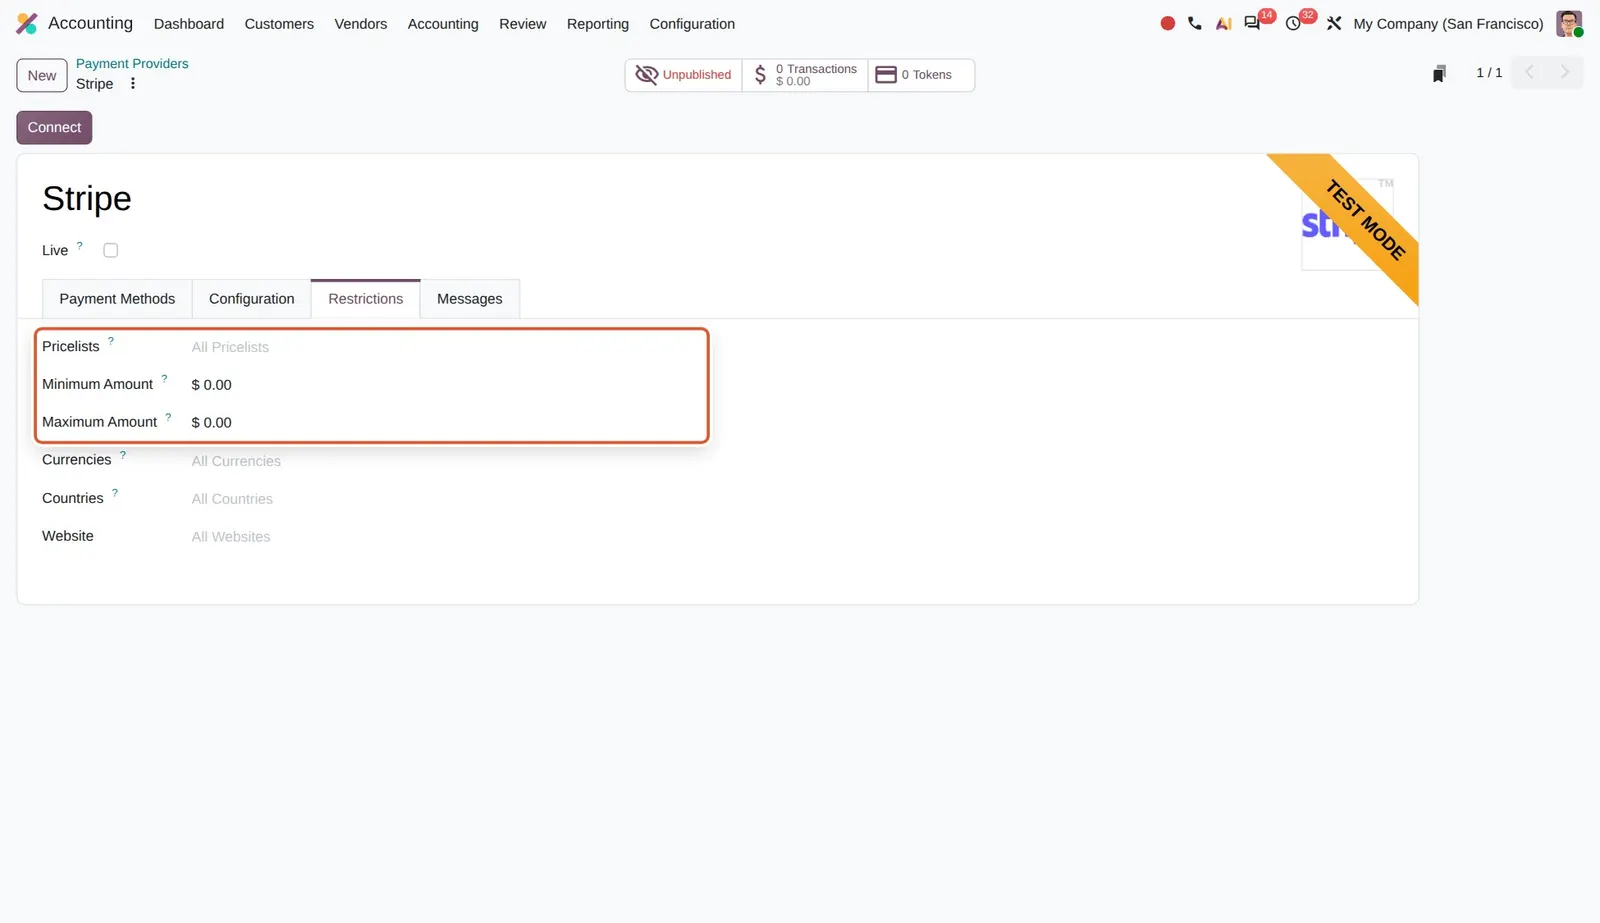
Task: Switch to the Payment Methods tab
Action: coord(117,299)
